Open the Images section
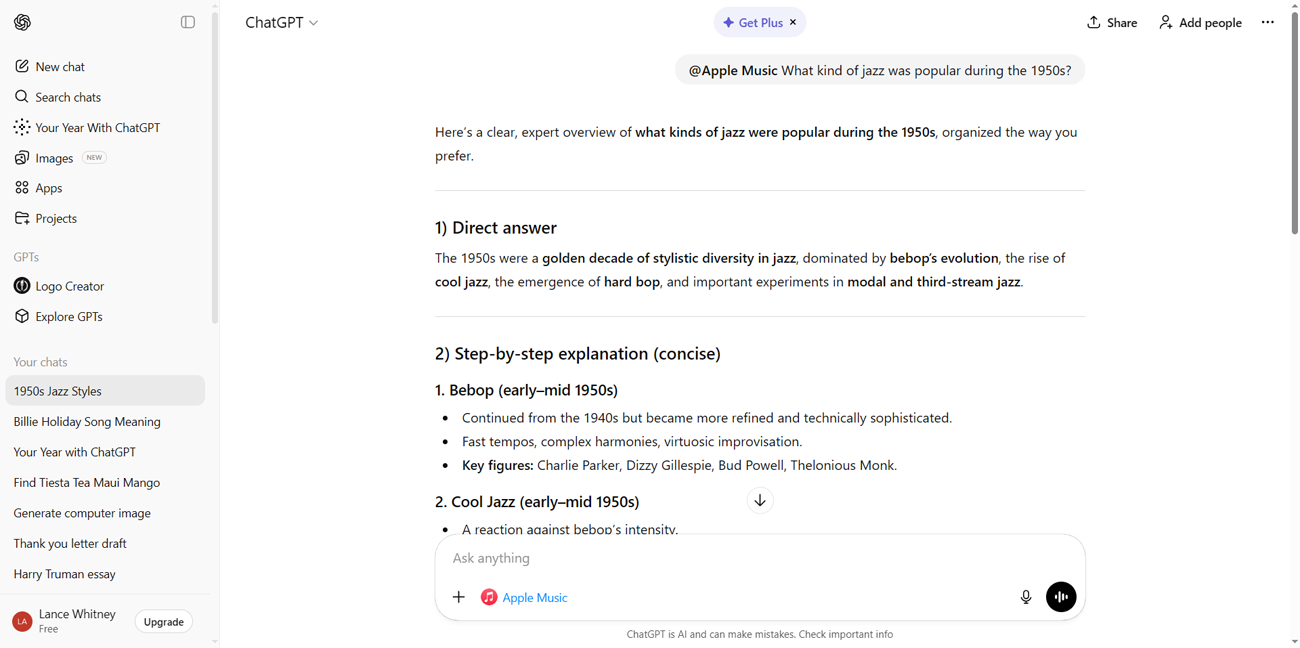The image size is (1300, 648). [54, 158]
